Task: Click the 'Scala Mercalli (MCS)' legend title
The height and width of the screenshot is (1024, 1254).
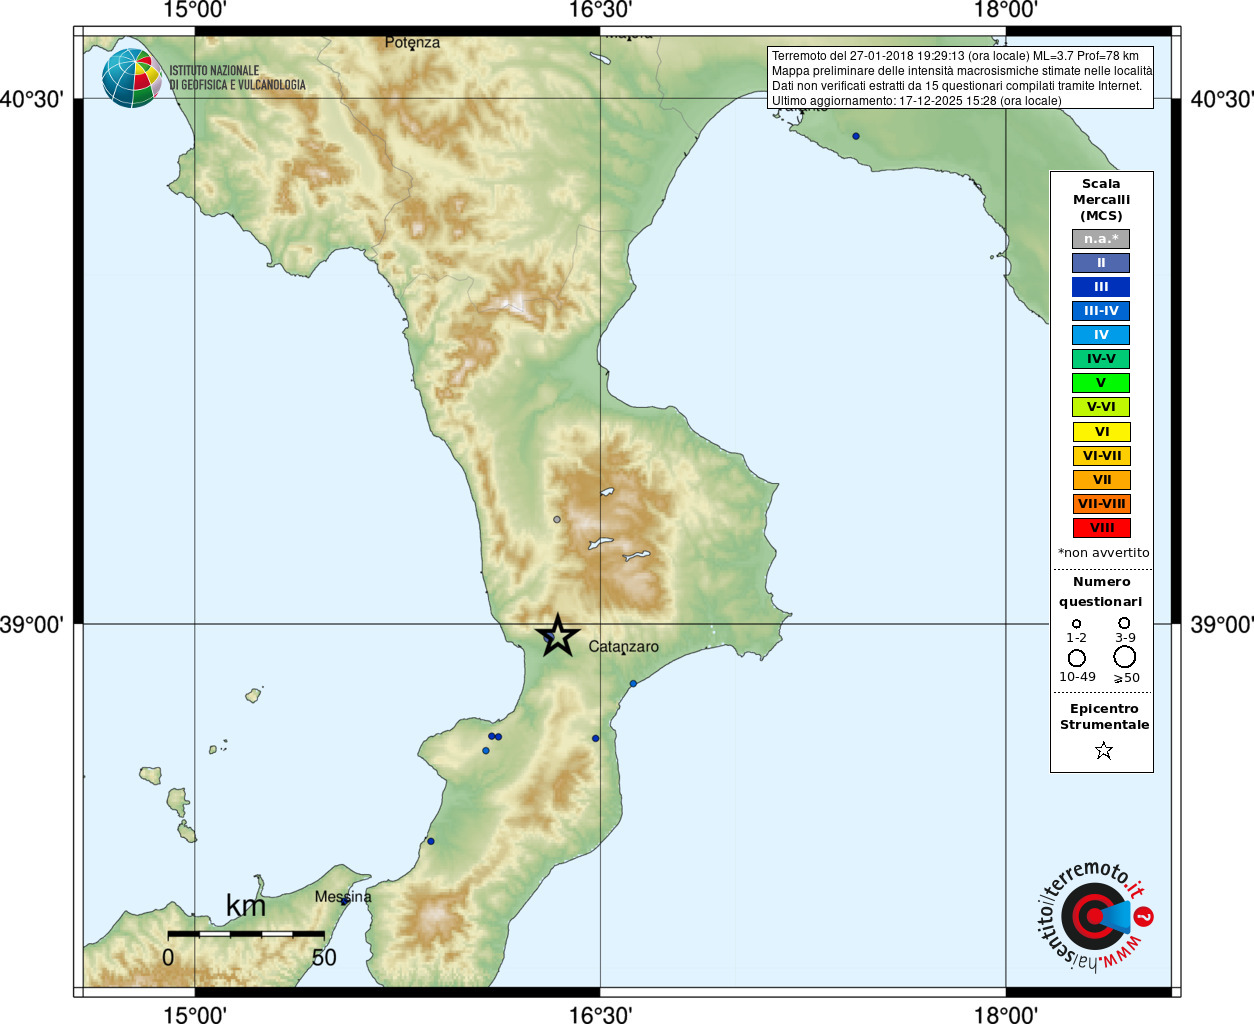Action: (x=1101, y=200)
